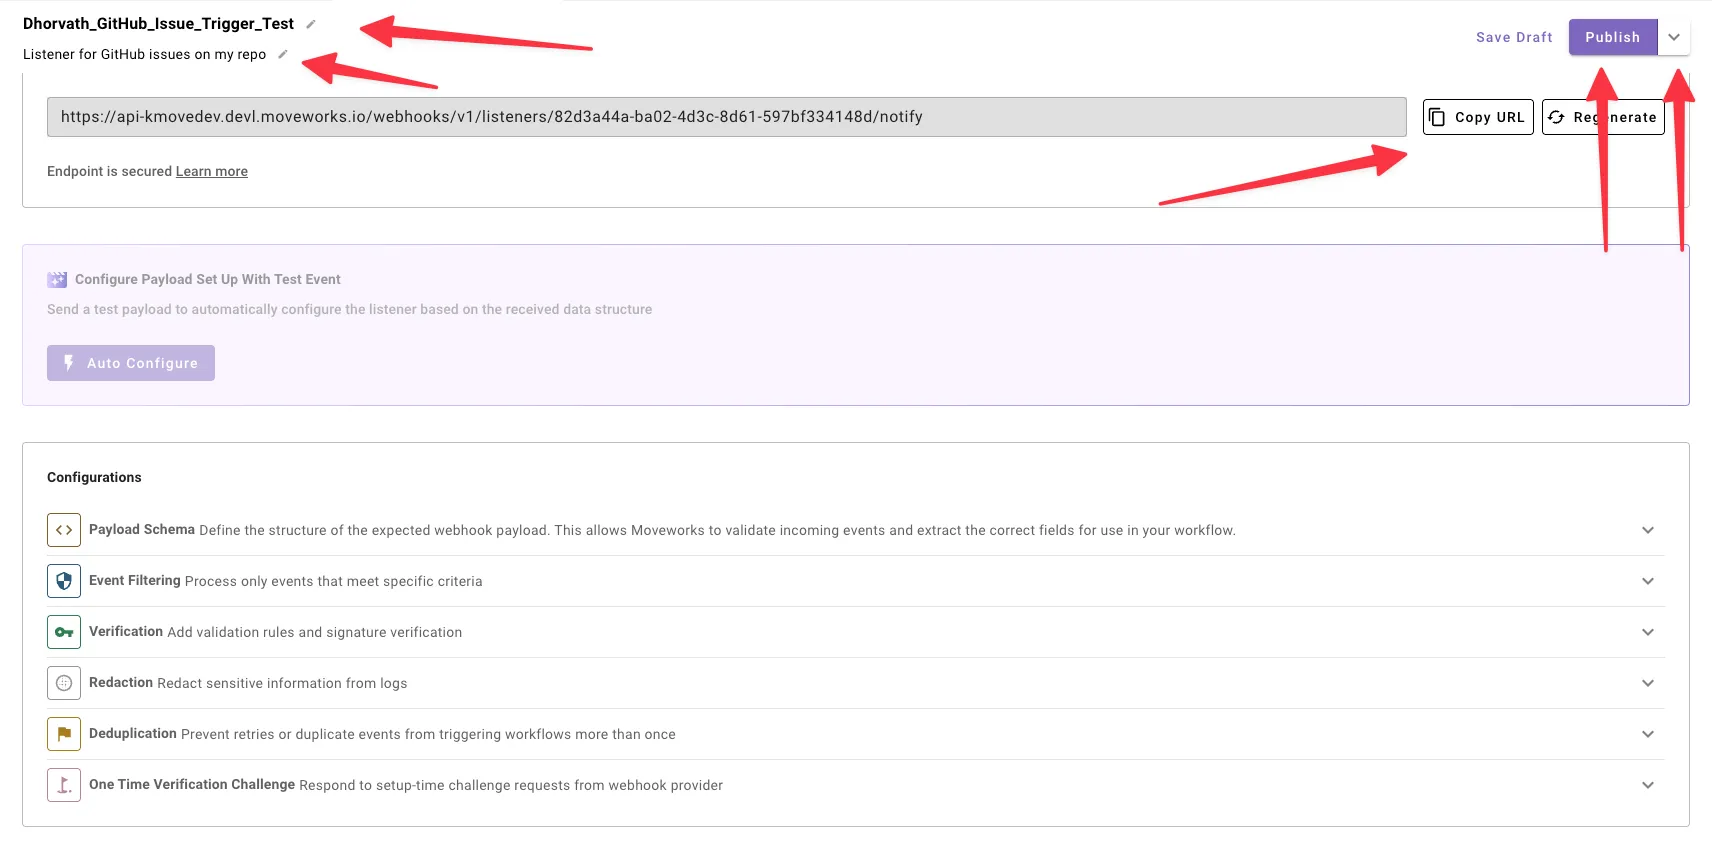The height and width of the screenshot is (842, 1712).
Task: Expand the Redaction section
Action: (1648, 683)
